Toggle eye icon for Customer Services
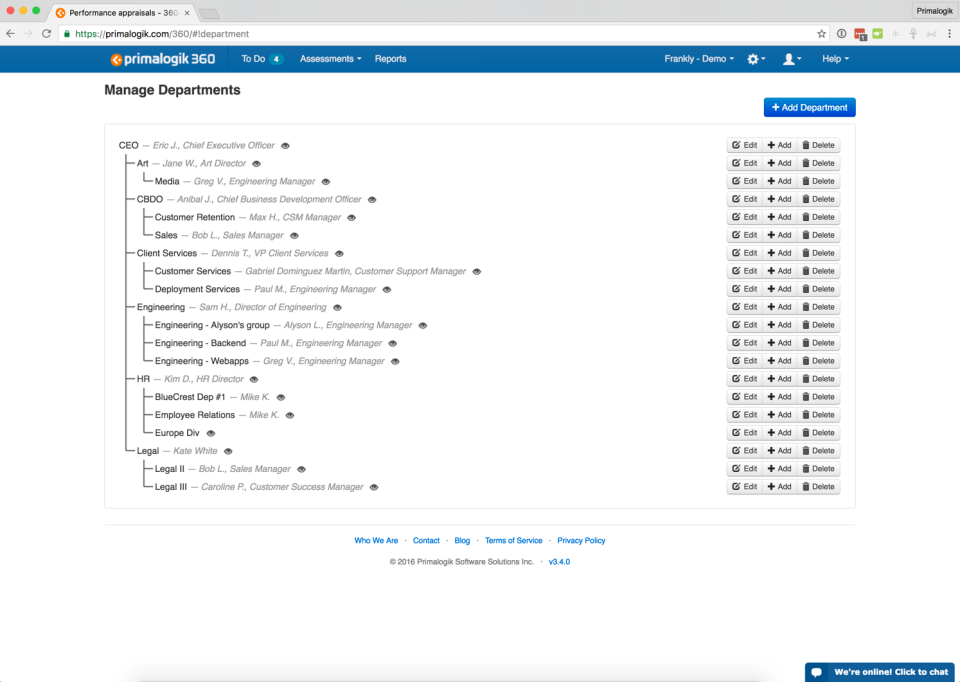This screenshot has height=682, width=960. click(x=477, y=271)
